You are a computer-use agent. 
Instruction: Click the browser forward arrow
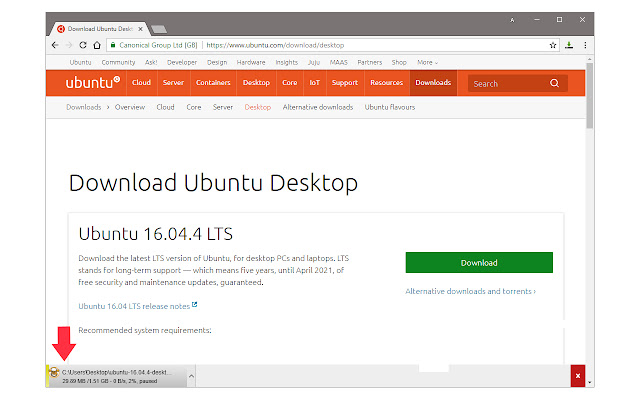[69, 45]
